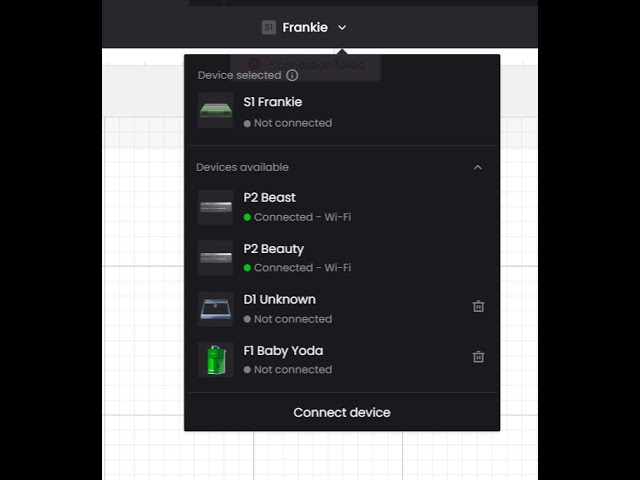The width and height of the screenshot is (640, 480).
Task: Click the Connect device button
Action: pyautogui.click(x=342, y=412)
